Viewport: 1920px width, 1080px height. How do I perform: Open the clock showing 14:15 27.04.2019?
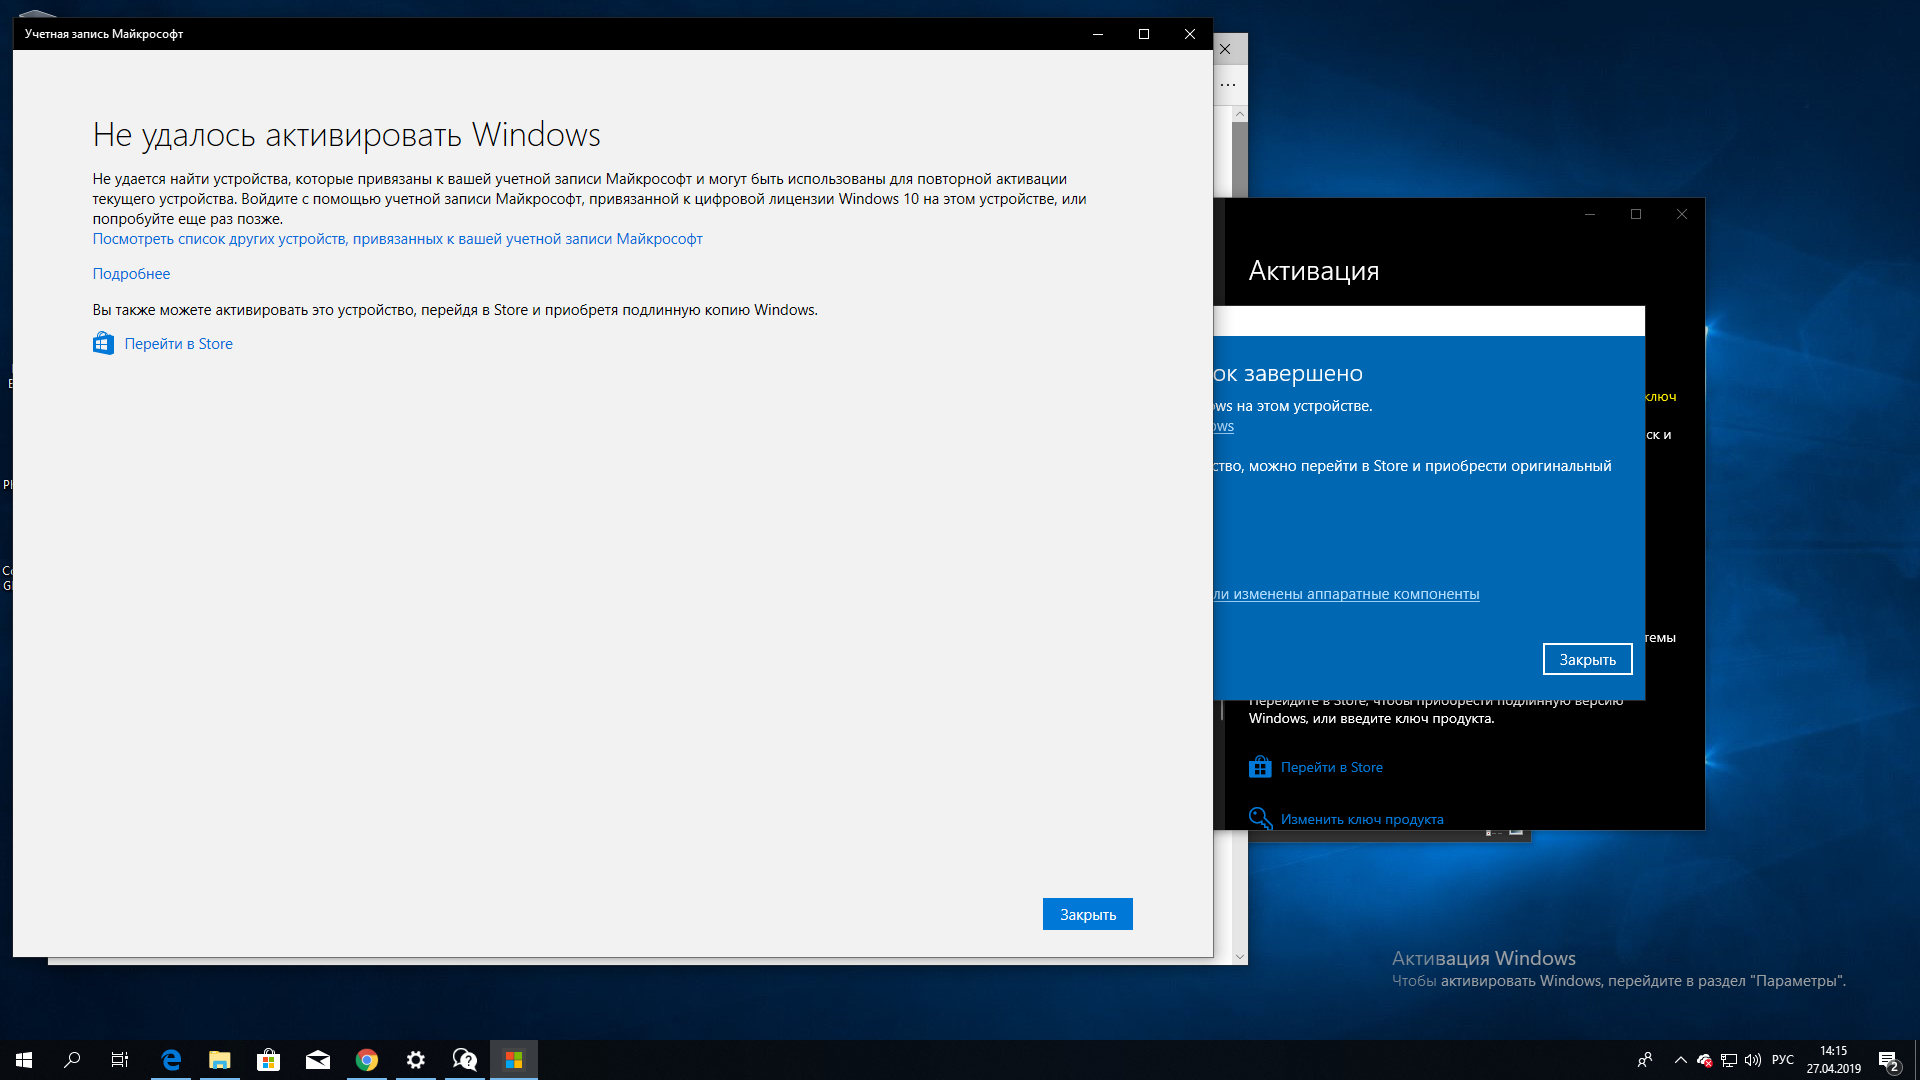point(1834,1060)
